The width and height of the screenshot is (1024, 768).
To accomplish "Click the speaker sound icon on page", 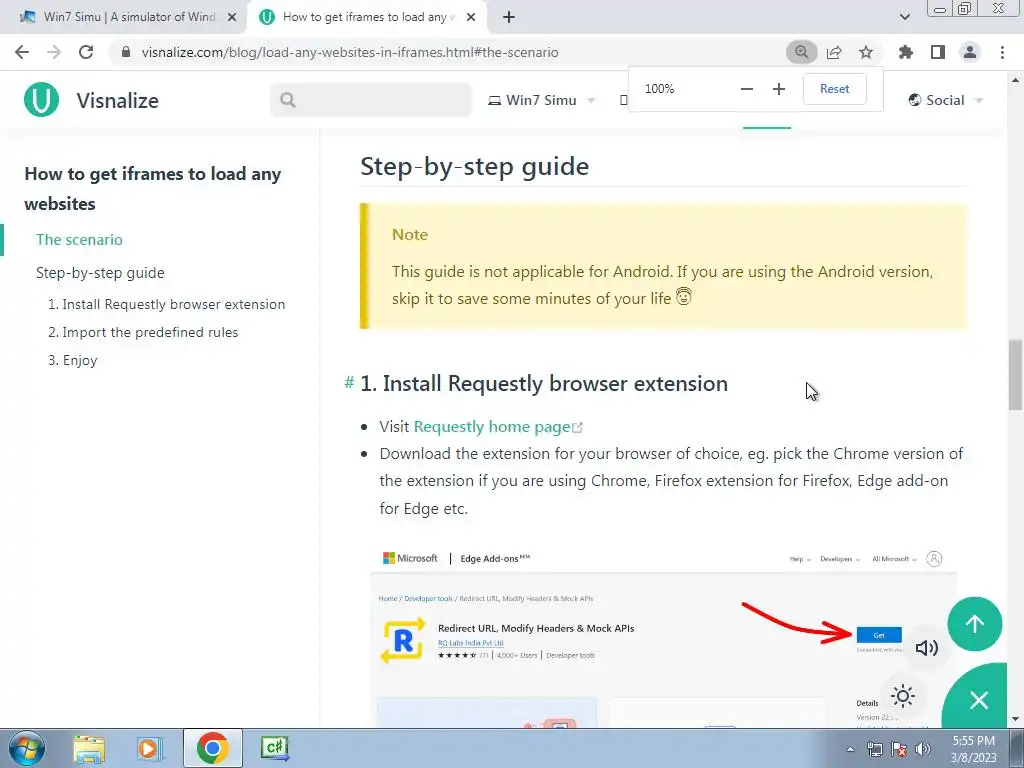I will click(926, 647).
